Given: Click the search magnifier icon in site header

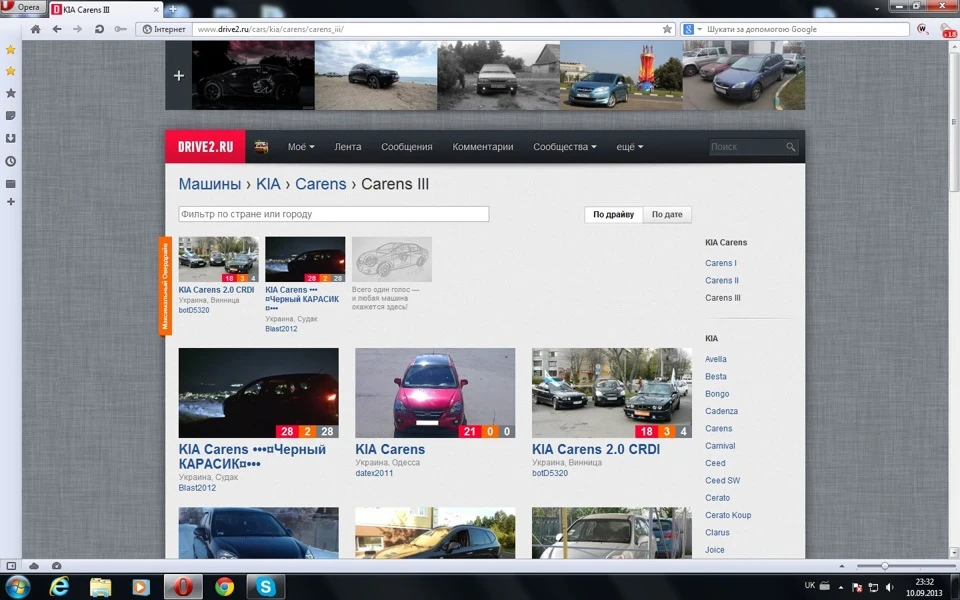Looking at the screenshot, I should (x=790, y=147).
